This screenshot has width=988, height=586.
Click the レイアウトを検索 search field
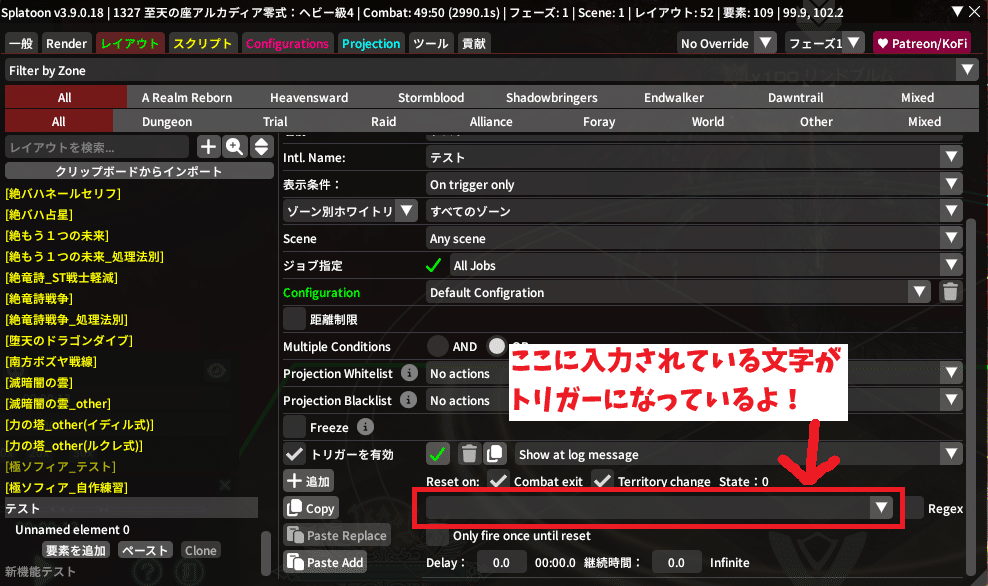tap(98, 147)
